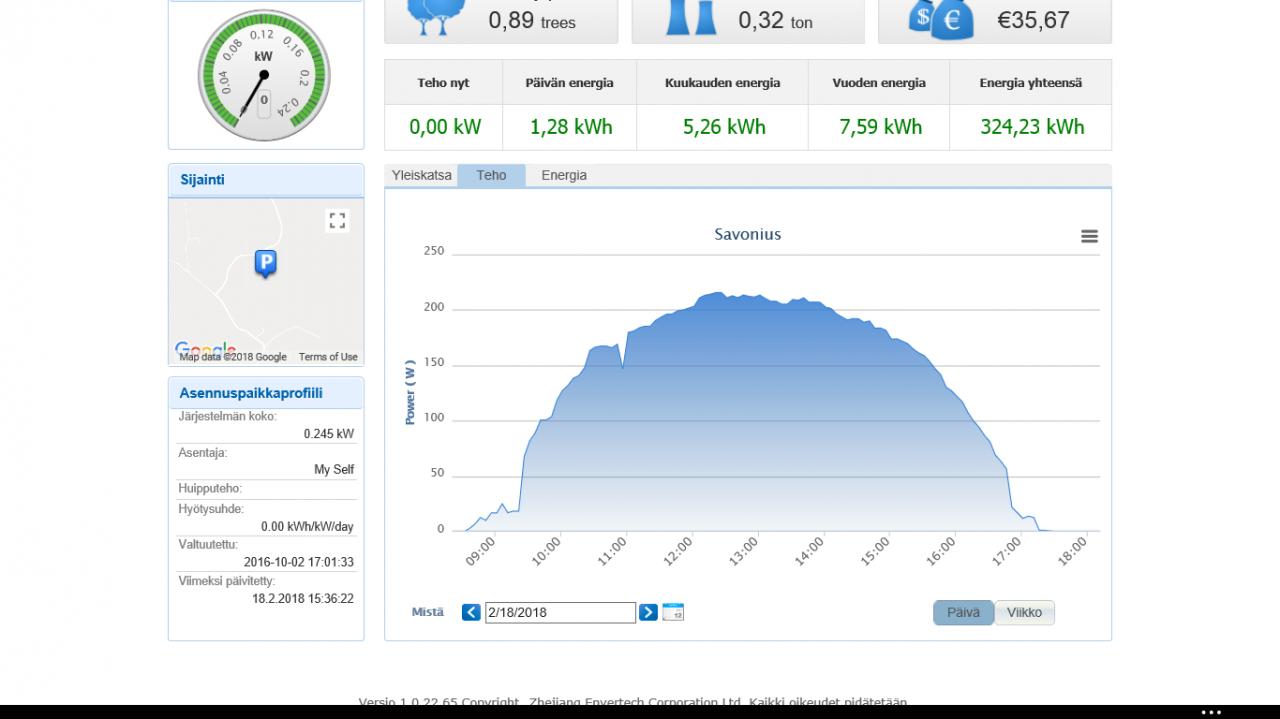
Task: Open the Energia tab
Action: click(x=564, y=175)
